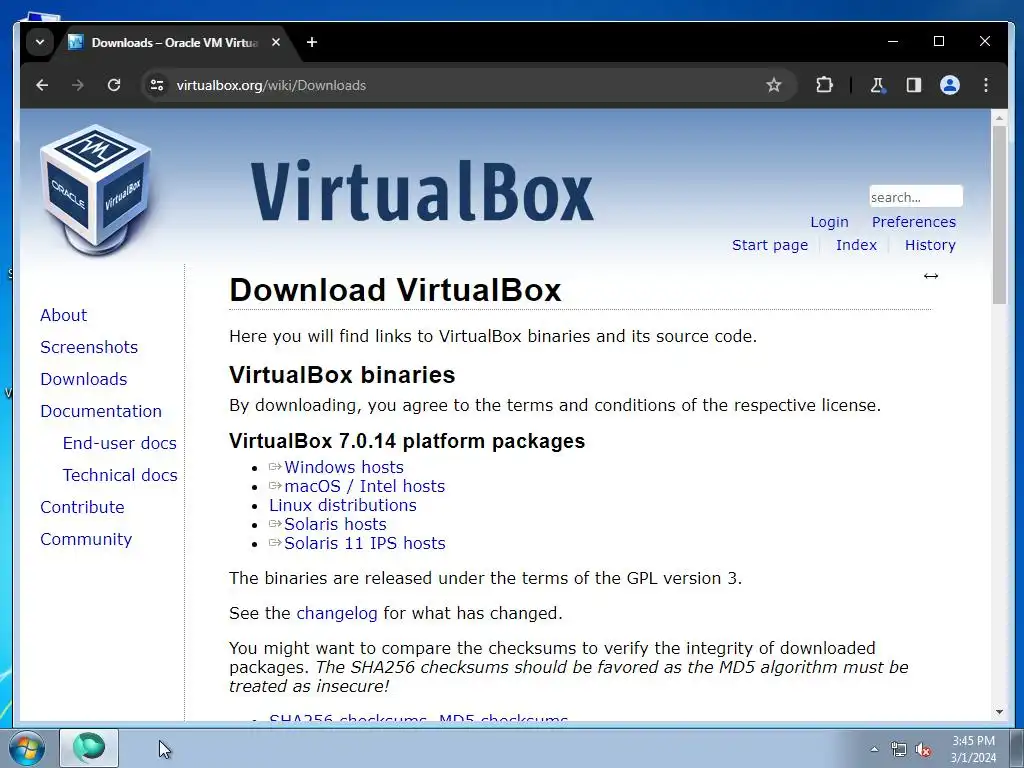This screenshot has width=1024, height=768.
Task: Open Documentation in the sidebar
Action: (101, 411)
